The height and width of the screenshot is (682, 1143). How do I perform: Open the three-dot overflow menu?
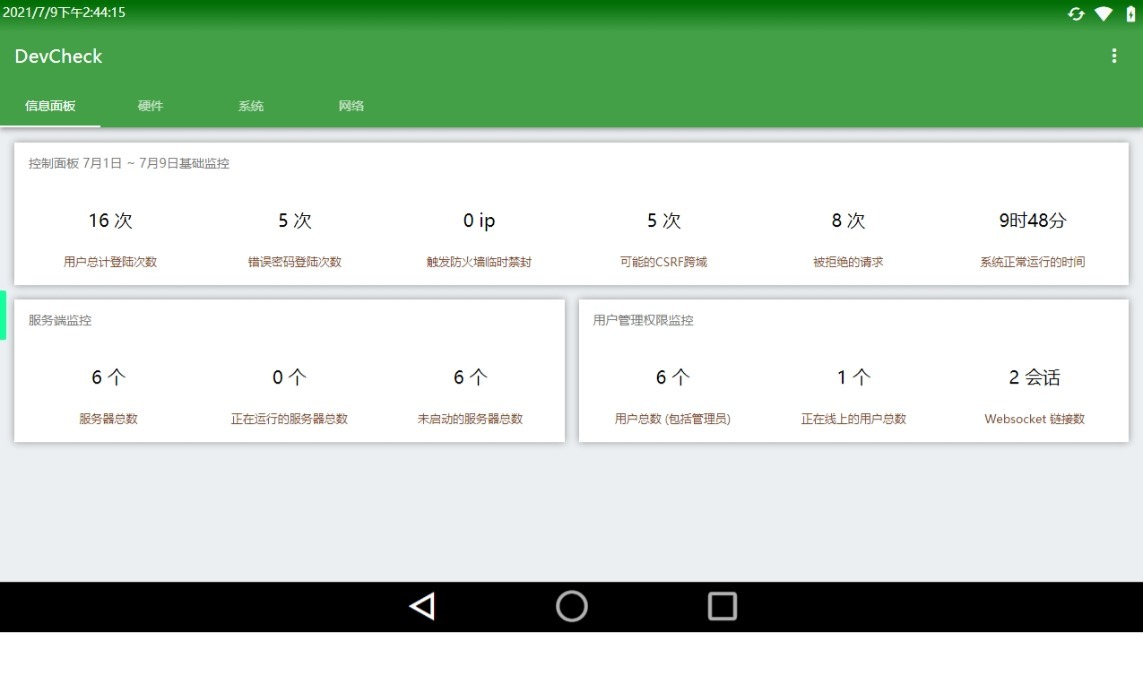click(x=1113, y=56)
